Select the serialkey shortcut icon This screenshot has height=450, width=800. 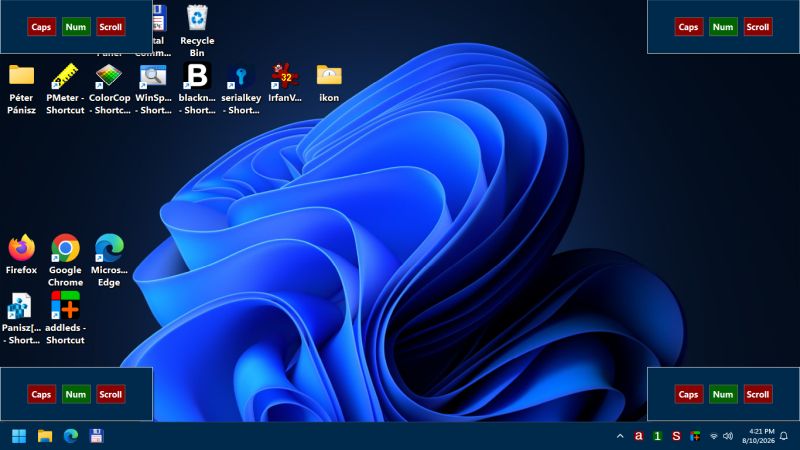coord(241,88)
